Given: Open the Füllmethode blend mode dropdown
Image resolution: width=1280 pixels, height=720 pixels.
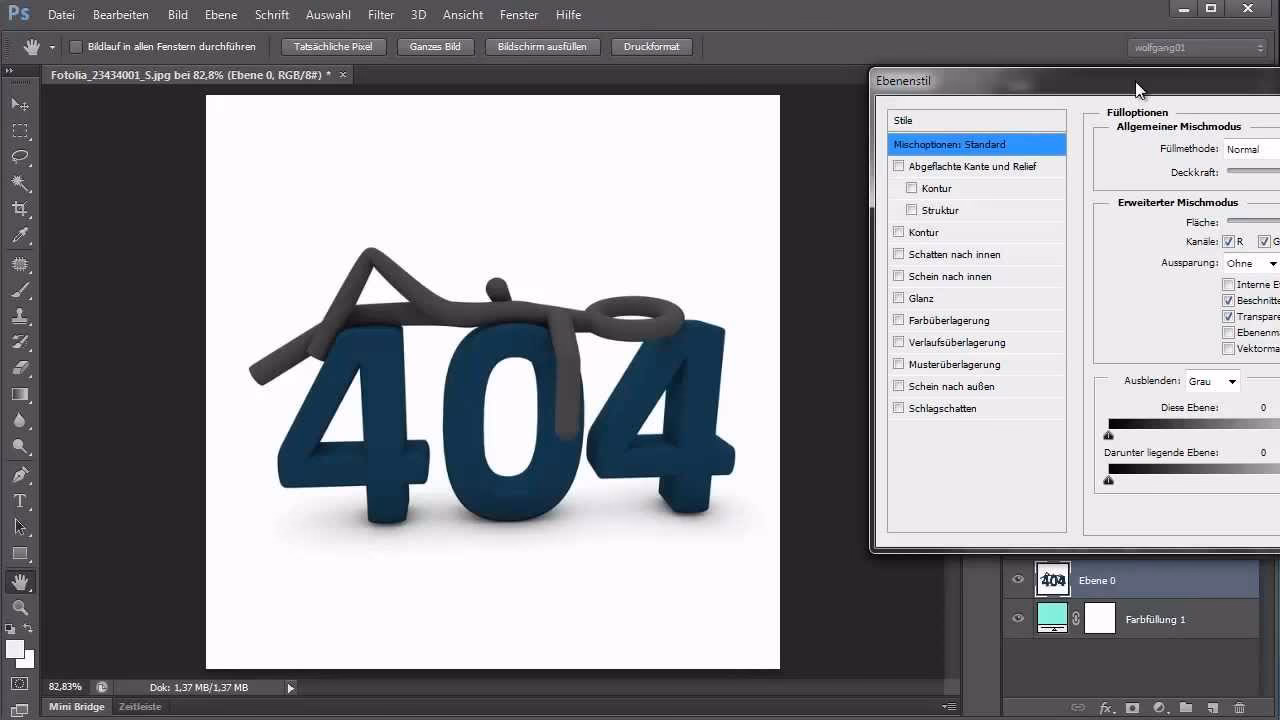Looking at the screenshot, I should tap(1252, 149).
